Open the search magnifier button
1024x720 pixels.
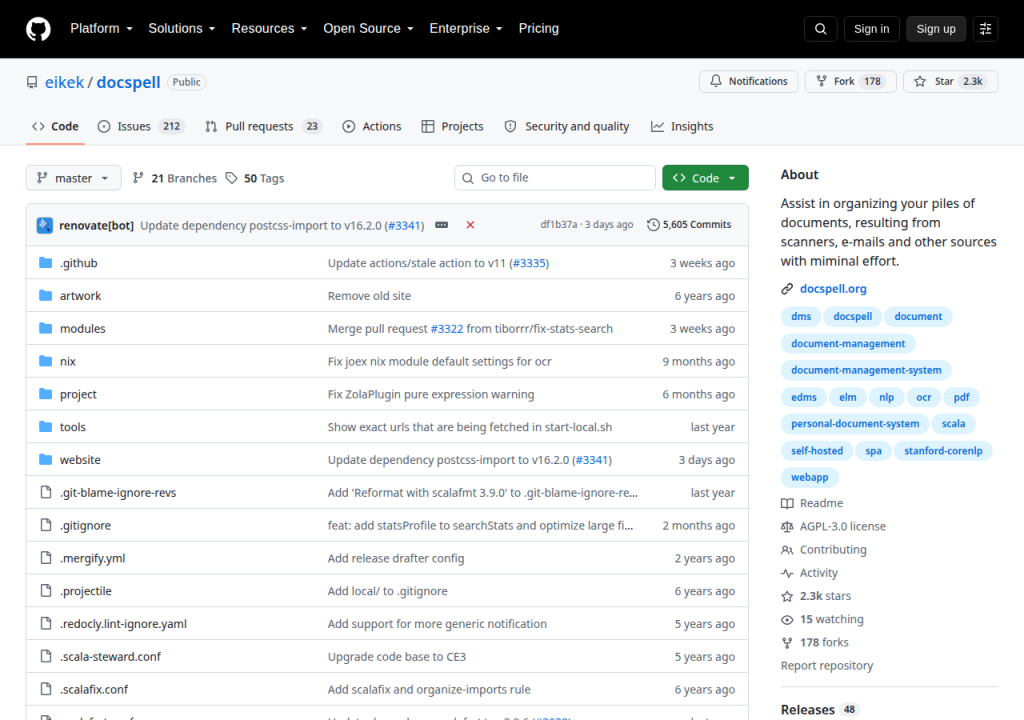[820, 29]
